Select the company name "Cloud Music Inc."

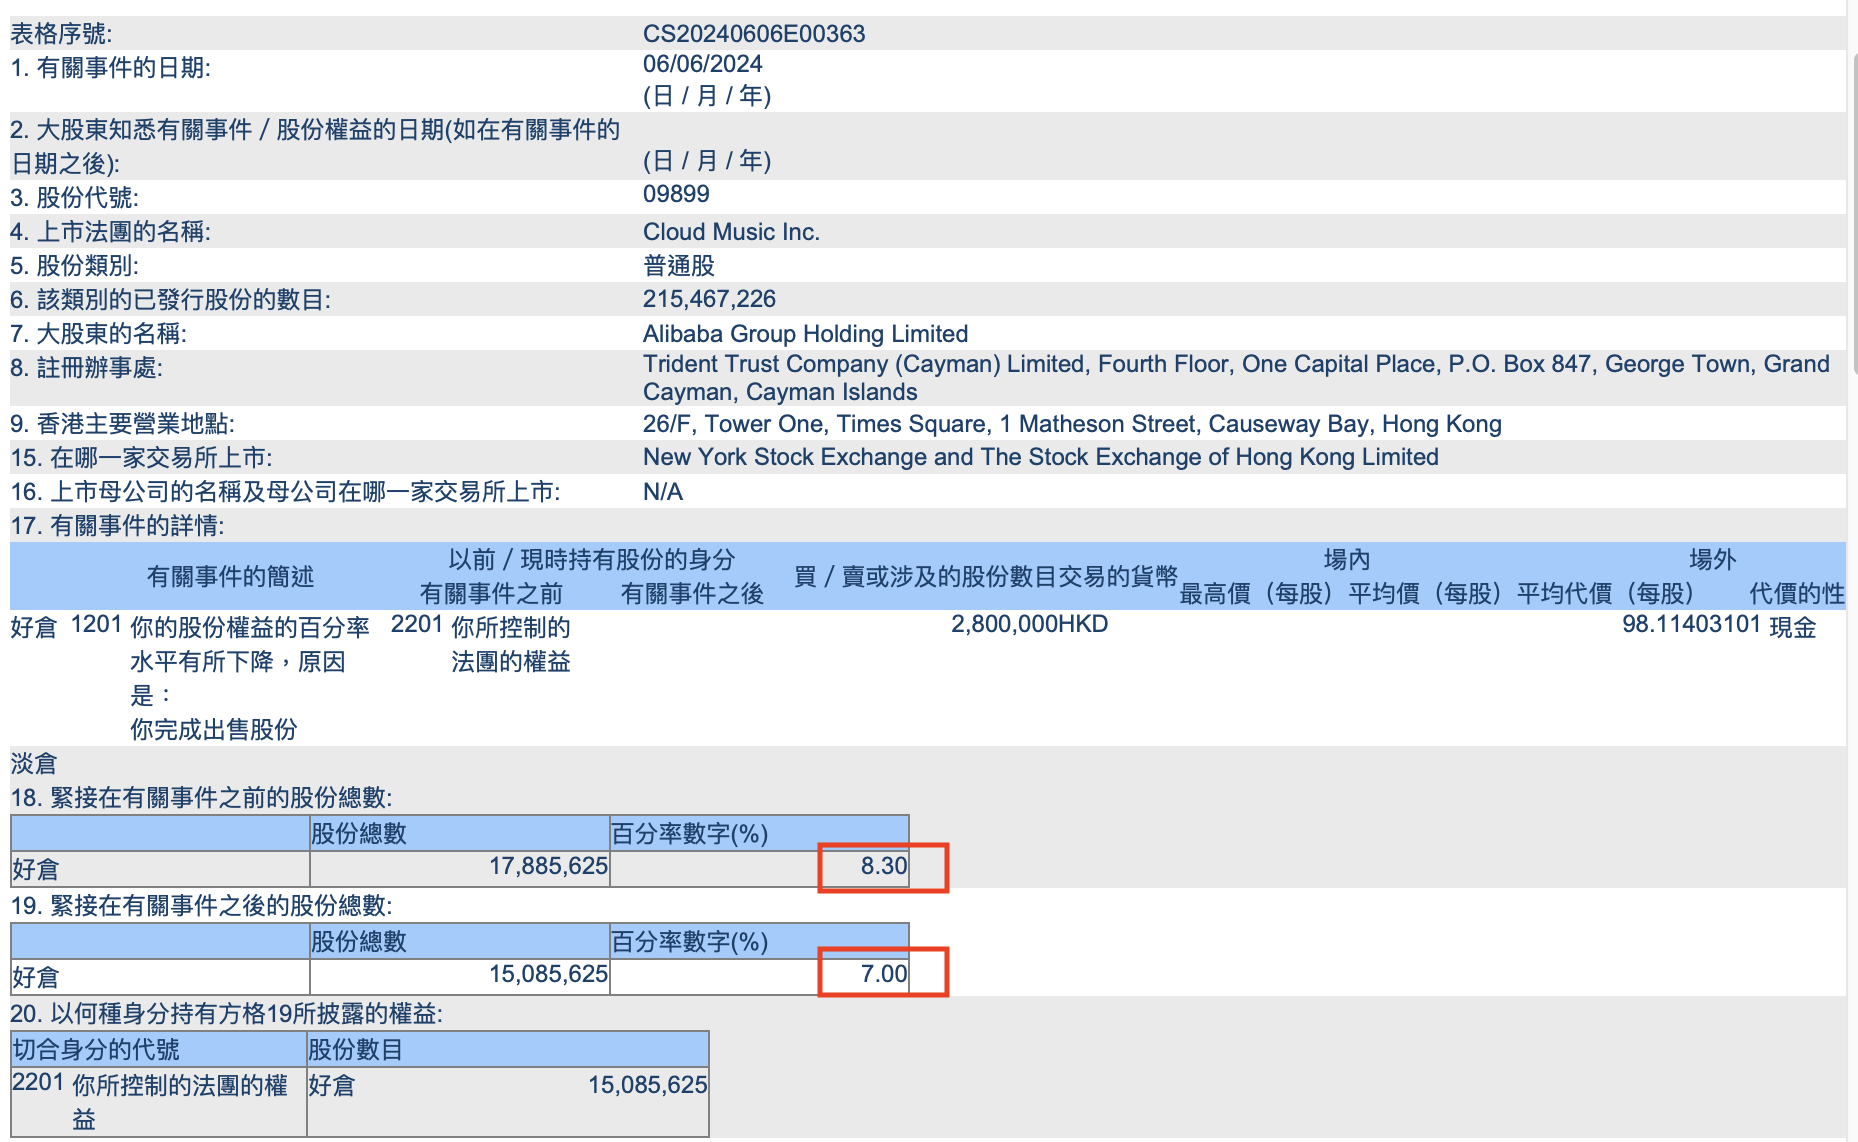[731, 232]
